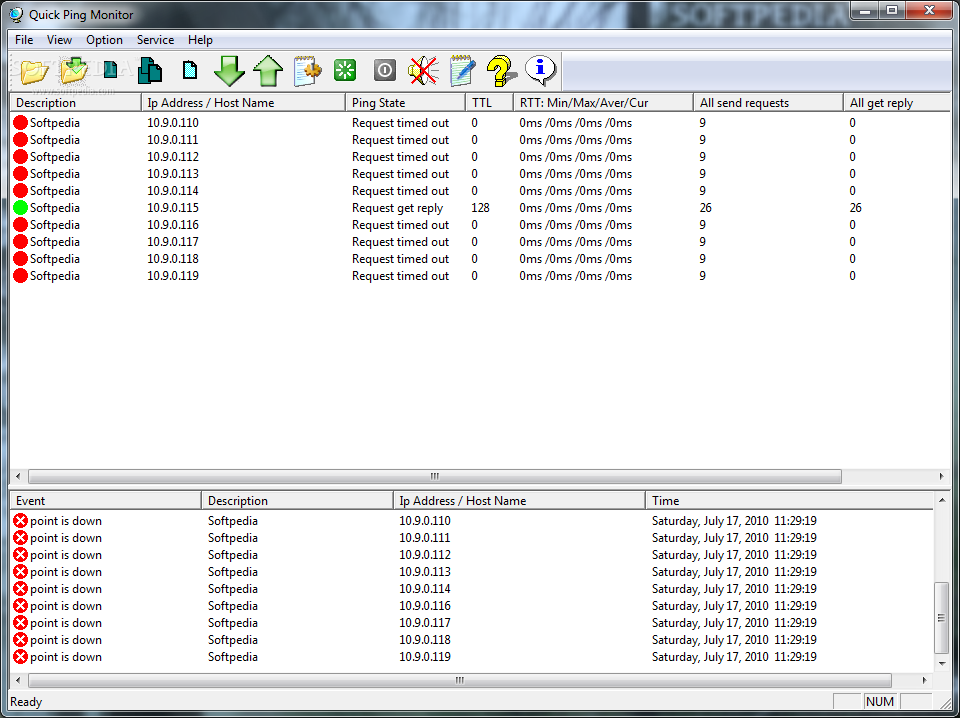Select event log IP 10.9.0.116

click(425, 606)
